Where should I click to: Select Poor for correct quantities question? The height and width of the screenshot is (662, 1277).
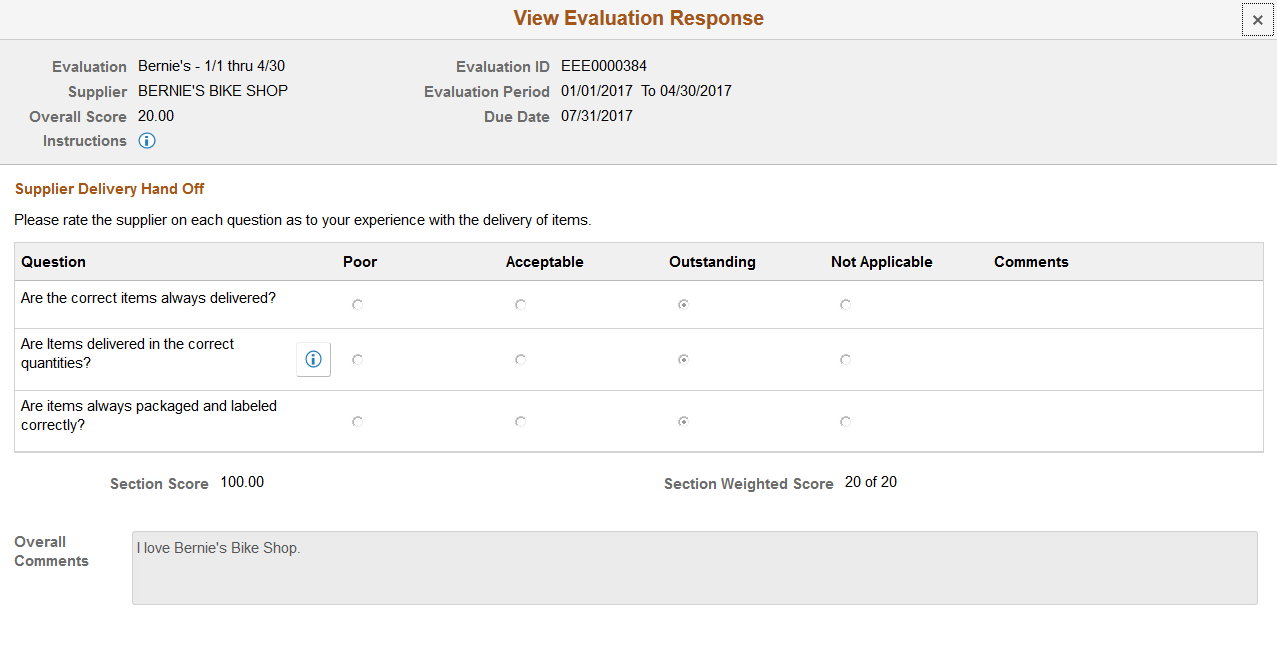(x=357, y=359)
